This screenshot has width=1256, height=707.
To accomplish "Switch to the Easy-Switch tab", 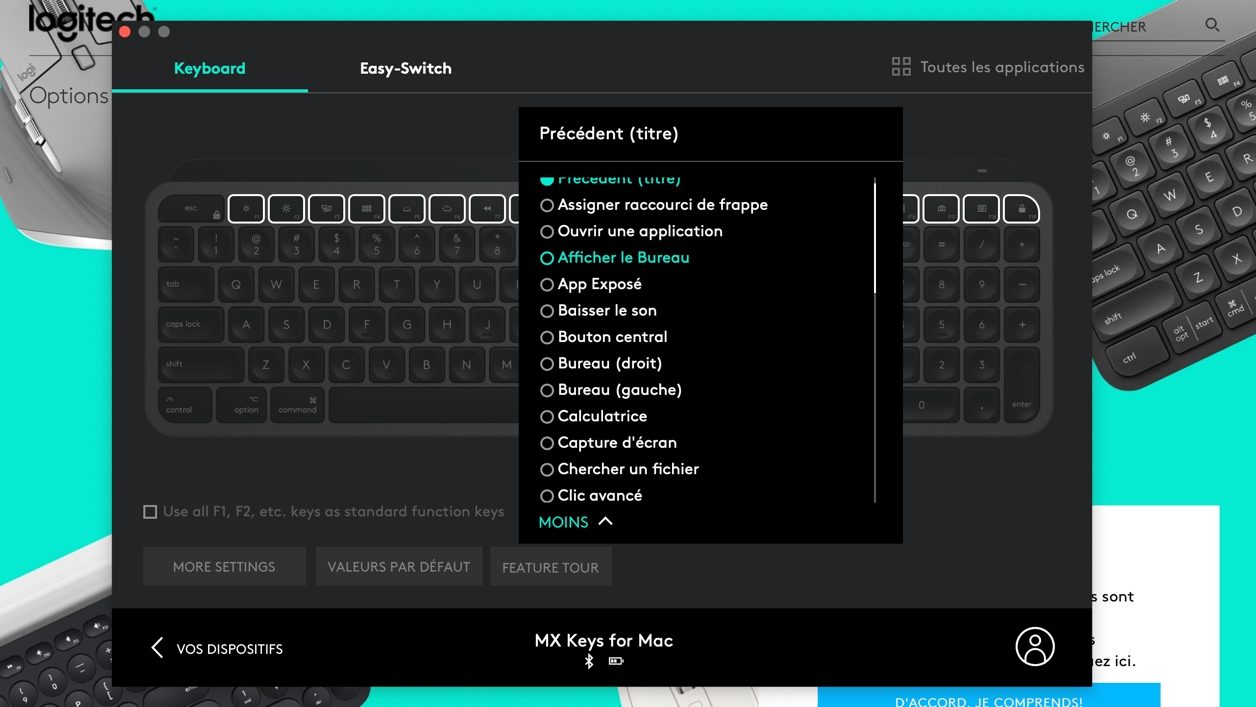I will (405, 68).
